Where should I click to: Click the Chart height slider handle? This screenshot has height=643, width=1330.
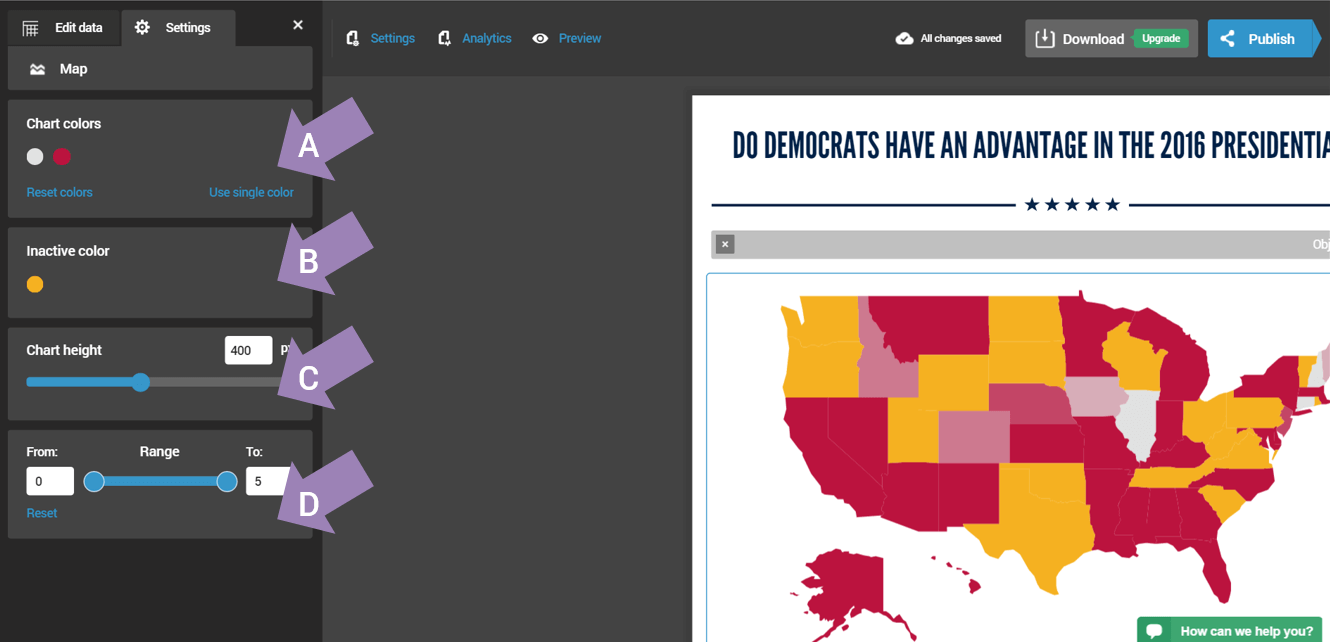pyautogui.click(x=141, y=382)
